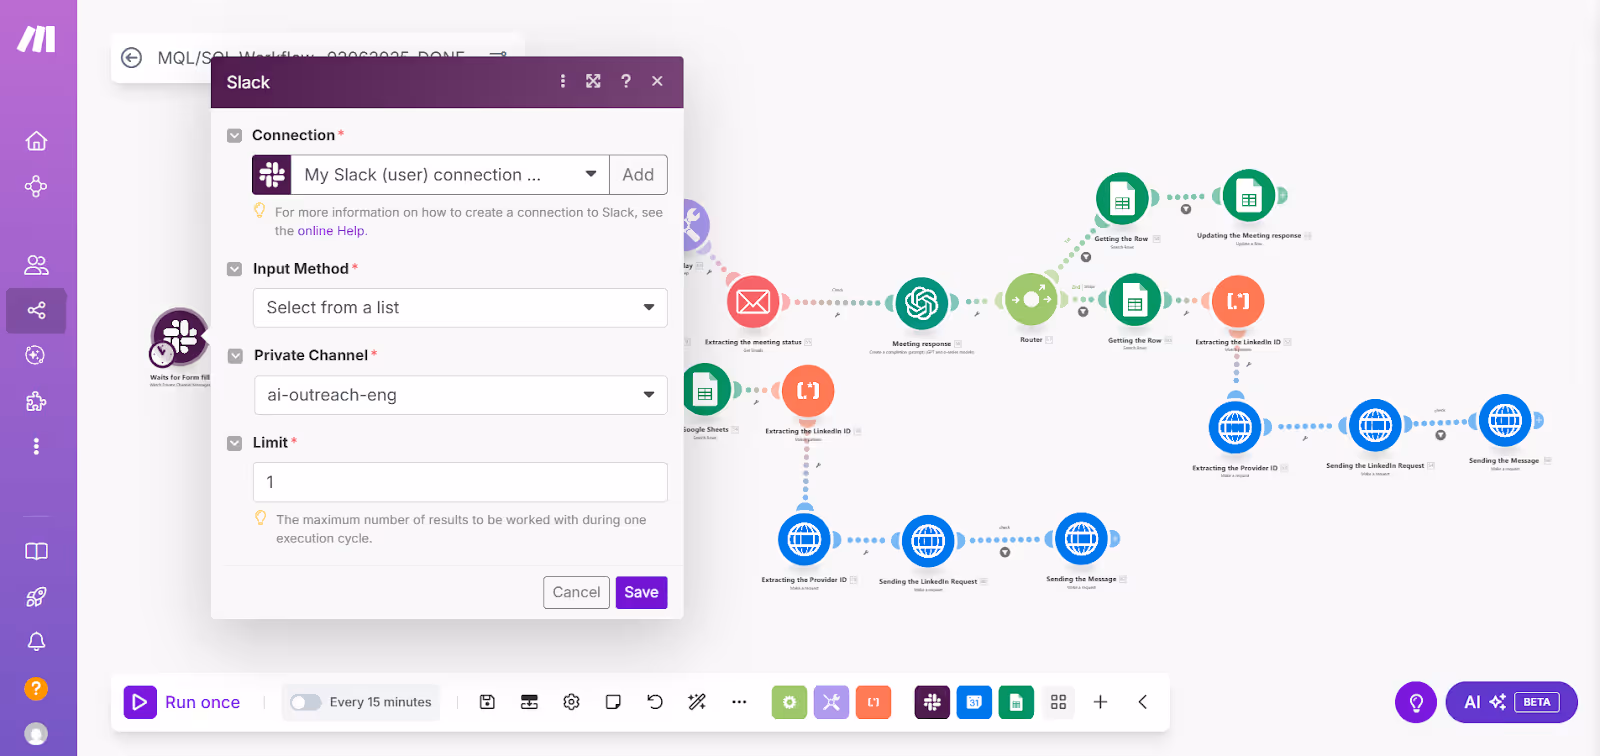Open the user profile avatar
Image resolution: width=1600 pixels, height=756 pixels.
[x=36, y=734]
